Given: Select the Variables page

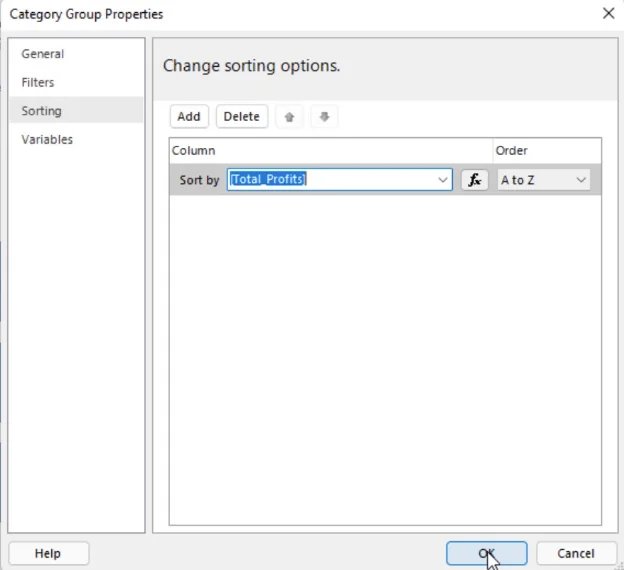Looking at the screenshot, I should (76, 139).
